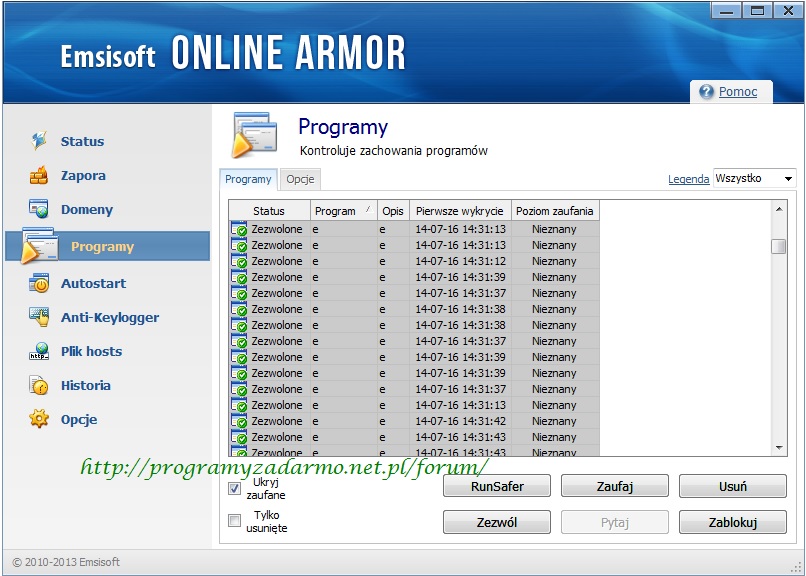The width and height of the screenshot is (806, 576).
Task: Uncheck the Ukryj zaufane checkbox
Action: click(x=235, y=489)
